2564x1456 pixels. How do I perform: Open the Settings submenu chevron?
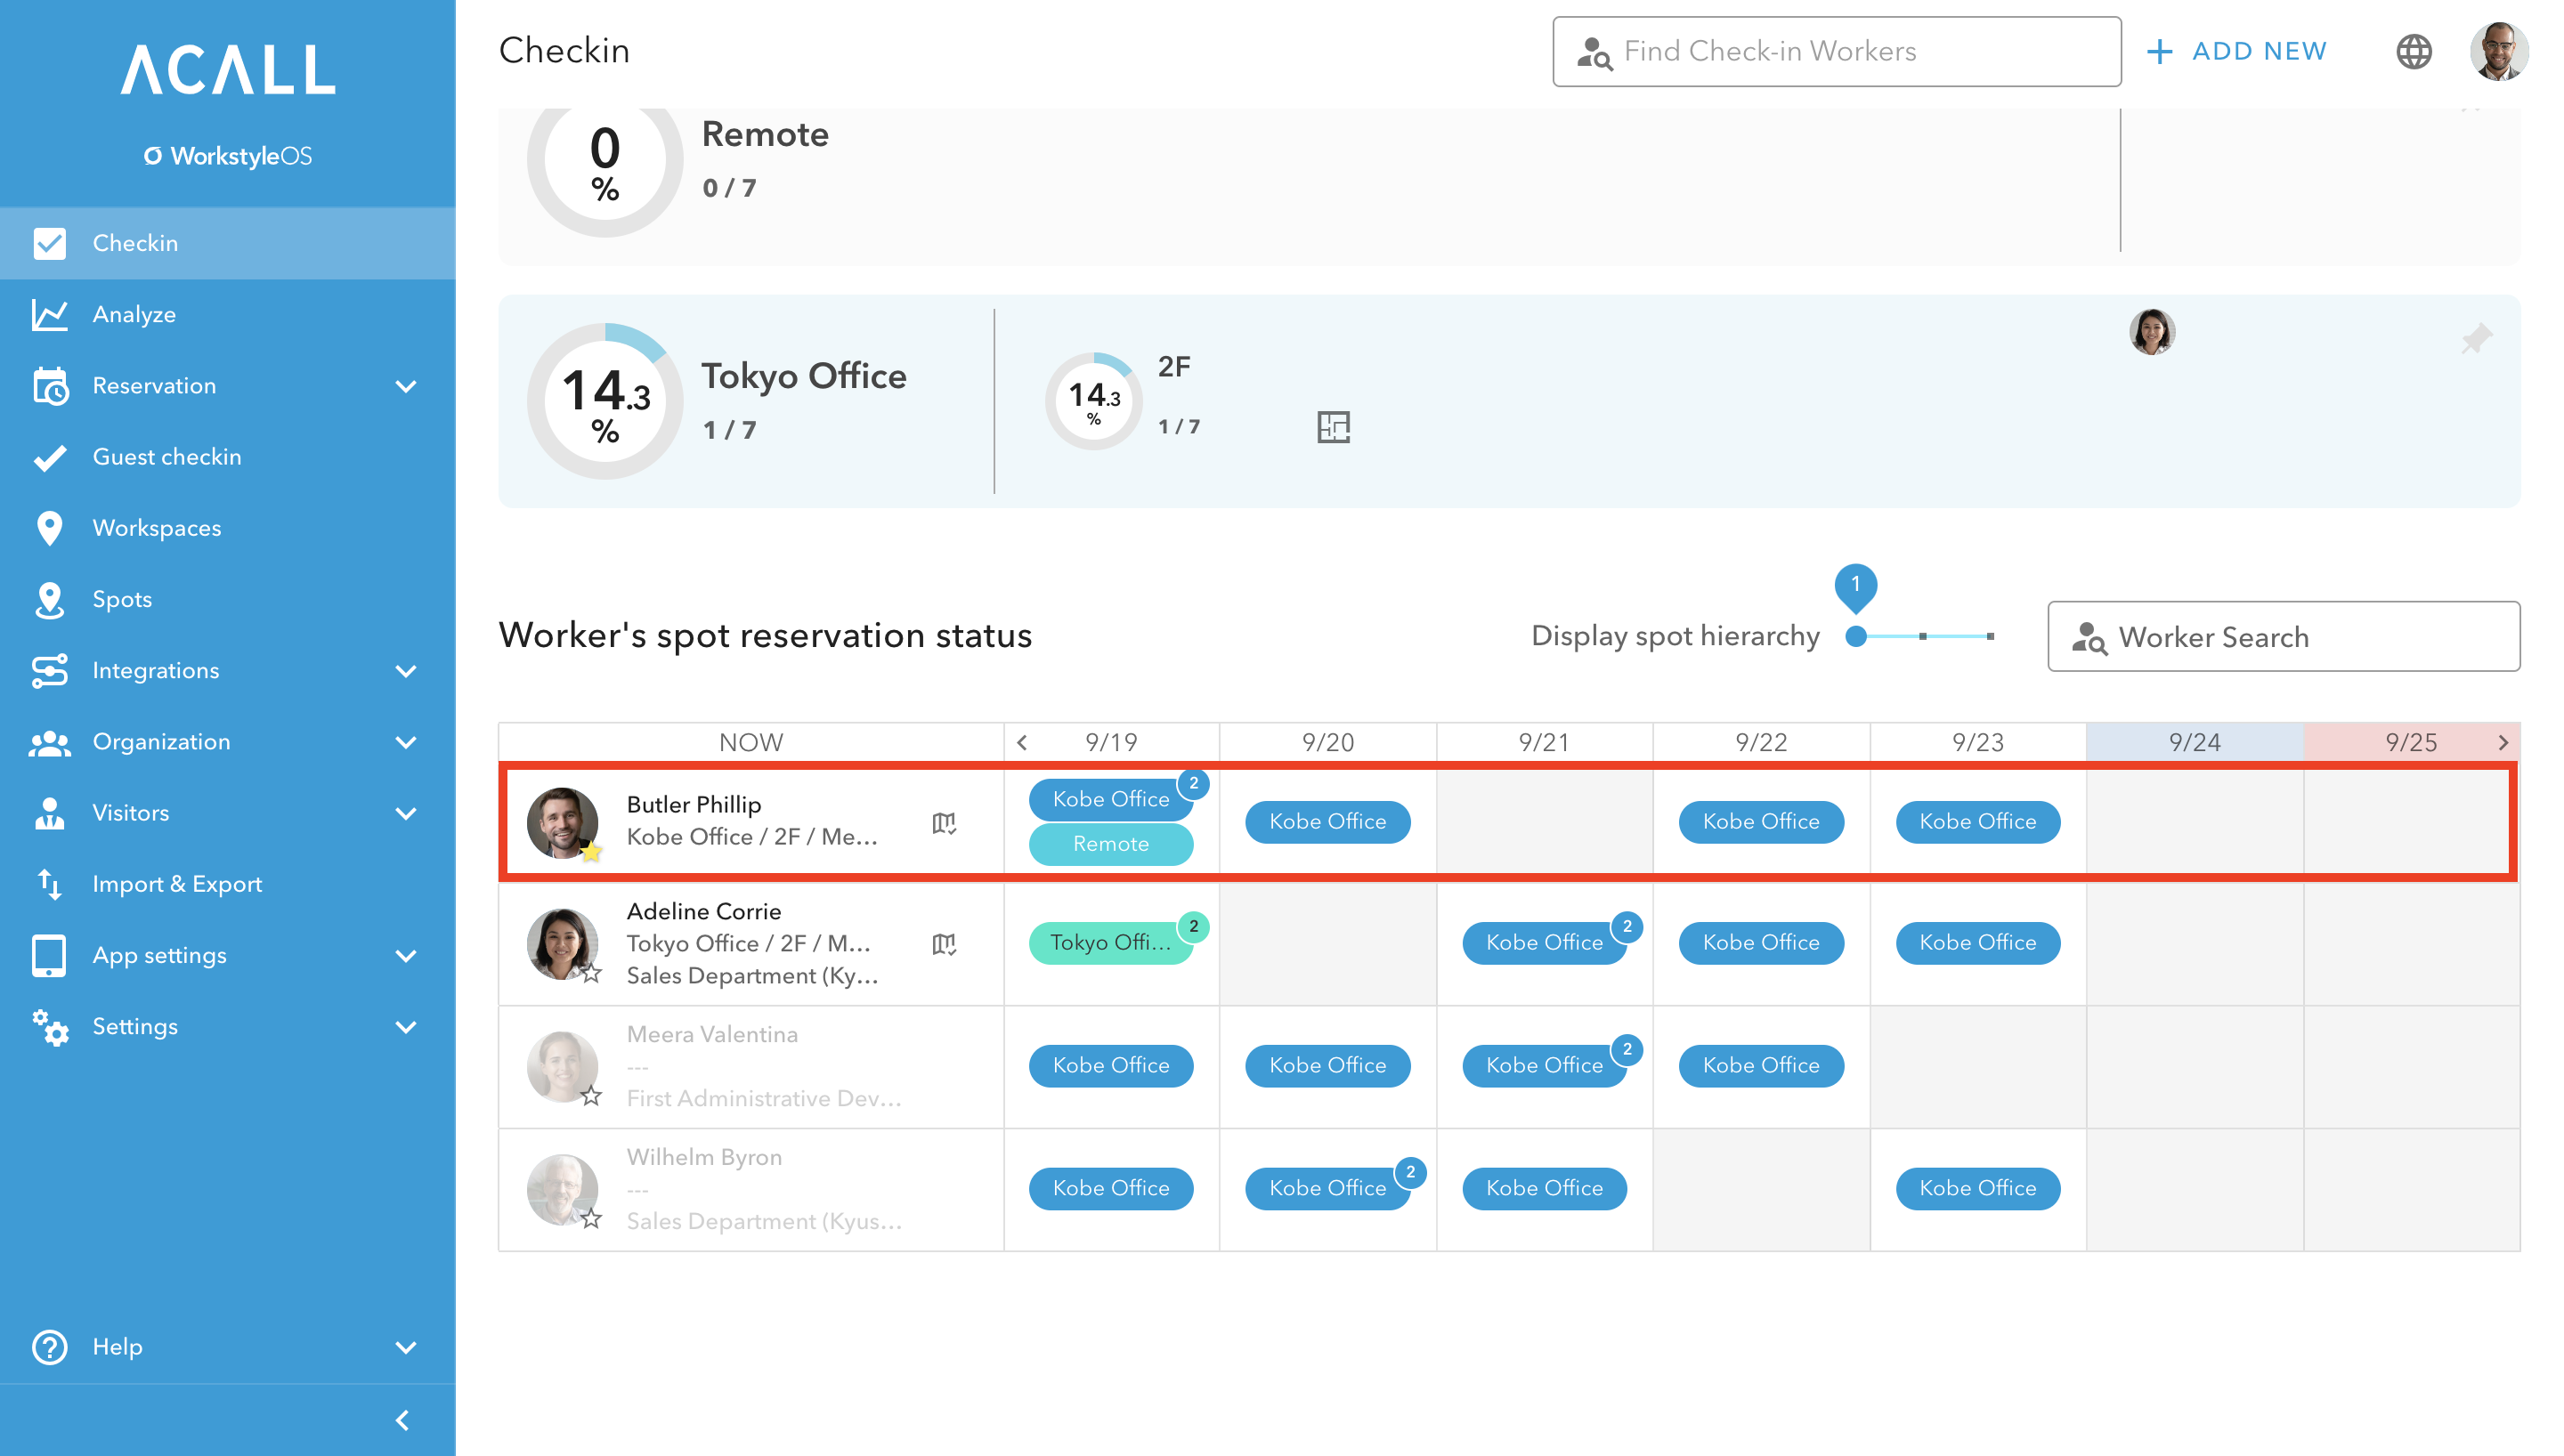406,1026
